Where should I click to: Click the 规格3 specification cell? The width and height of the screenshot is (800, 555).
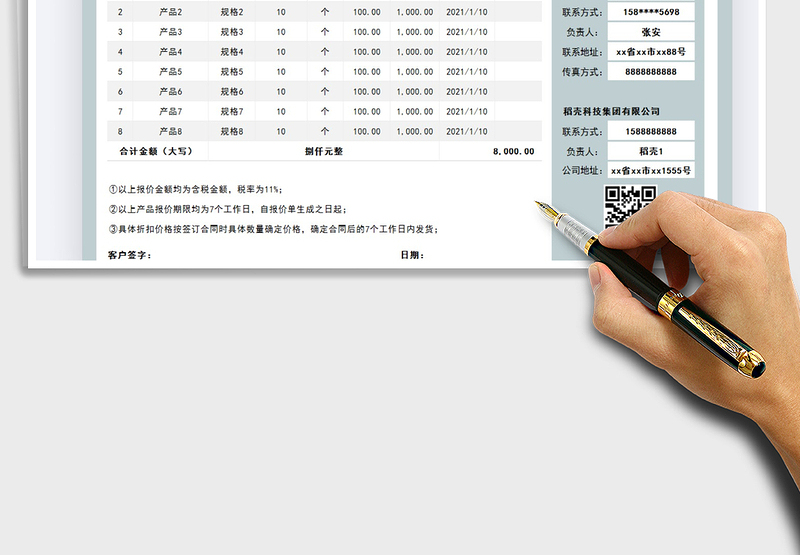point(232,32)
